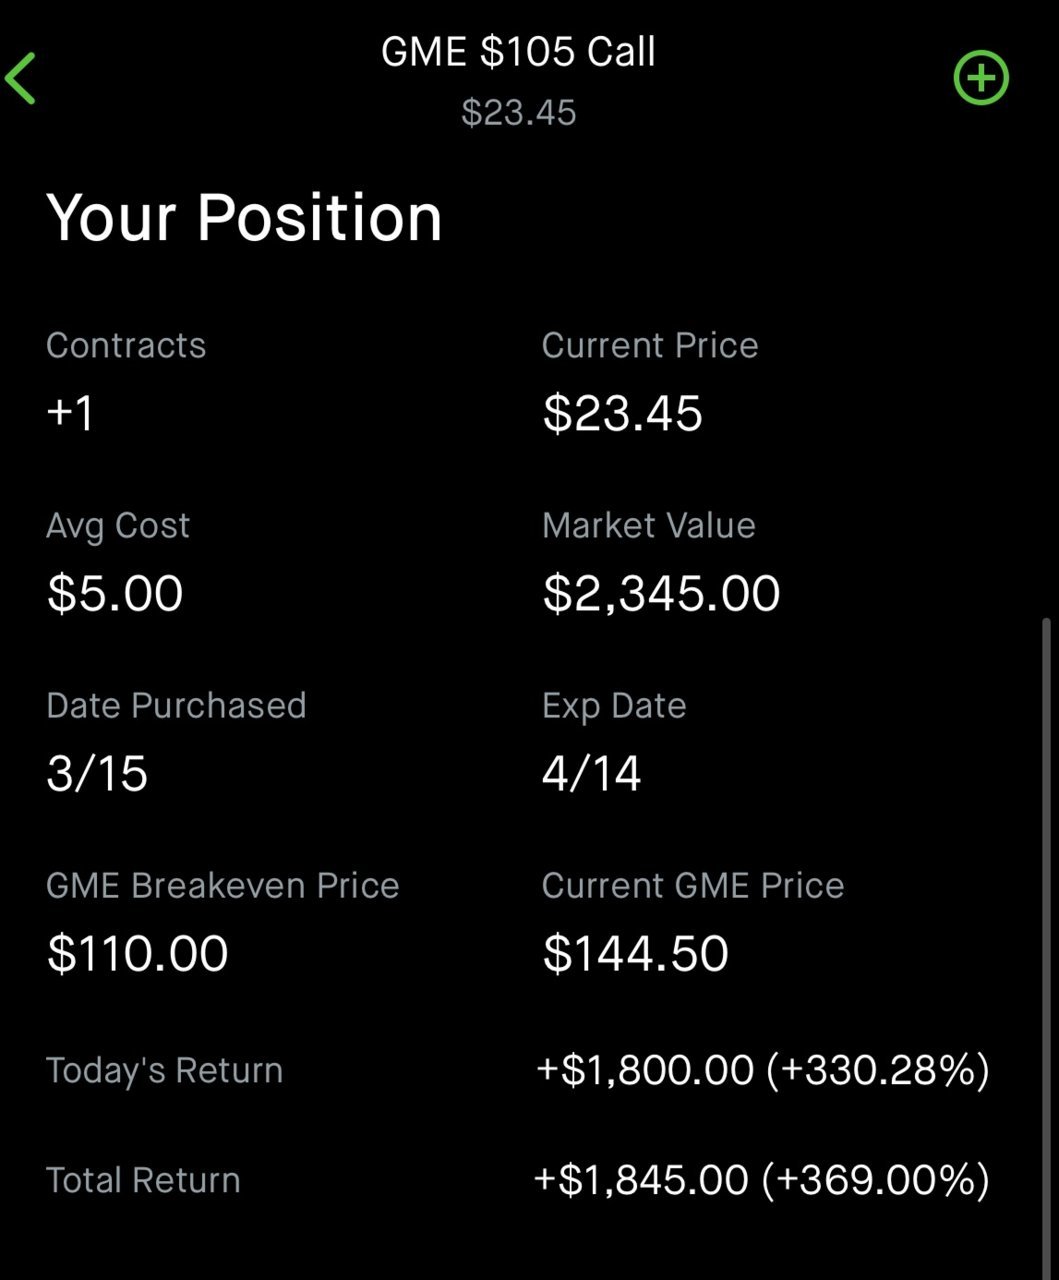
Task: Tap the green plus circle icon
Action: click(x=981, y=79)
